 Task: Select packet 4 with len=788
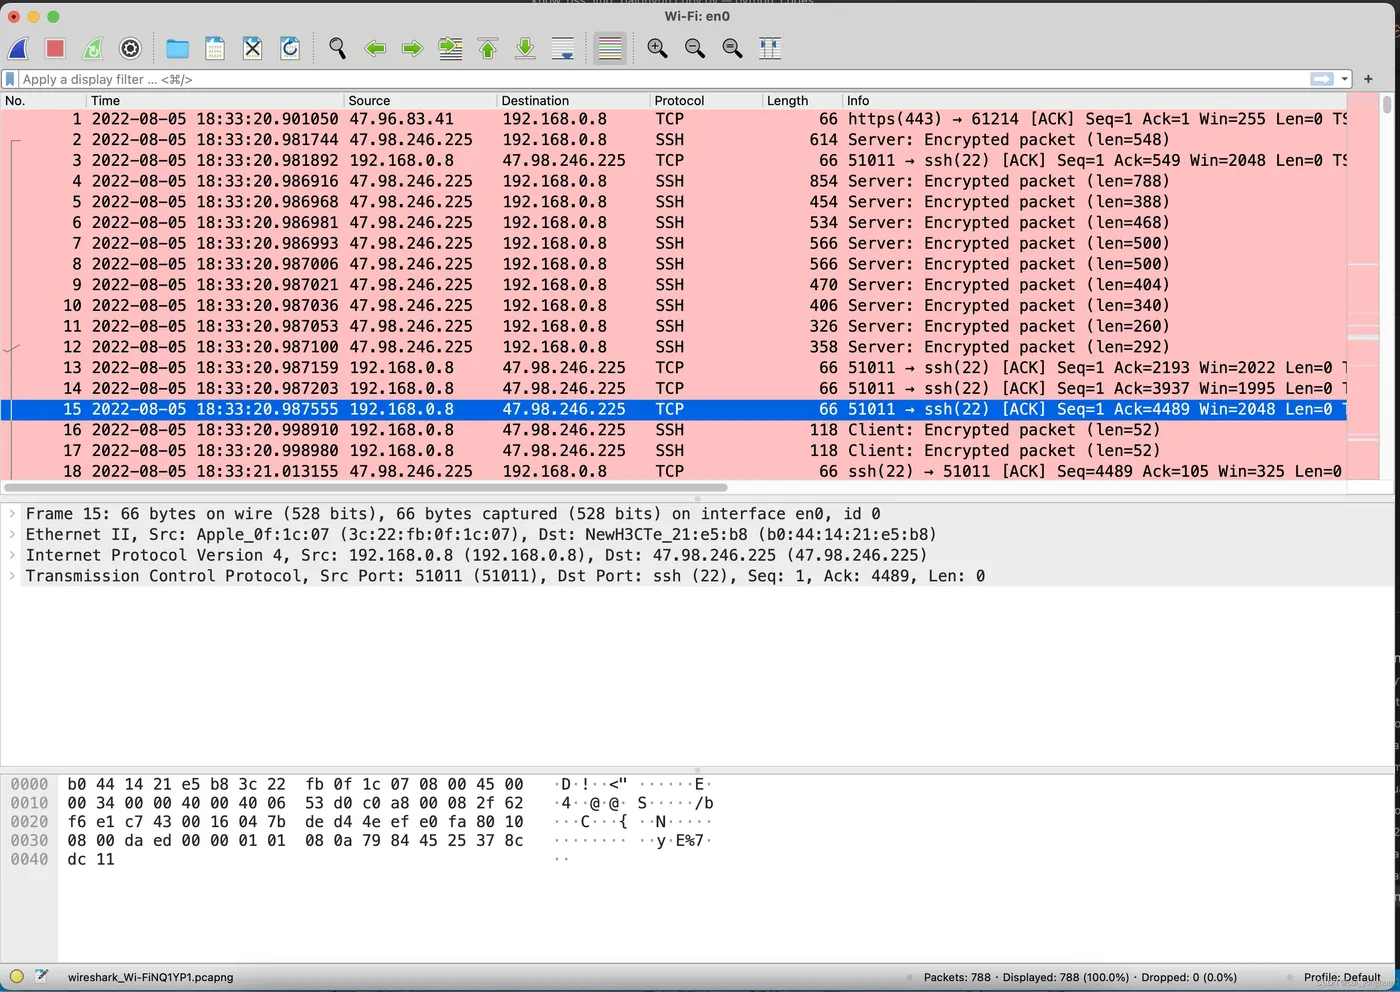[674, 181]
